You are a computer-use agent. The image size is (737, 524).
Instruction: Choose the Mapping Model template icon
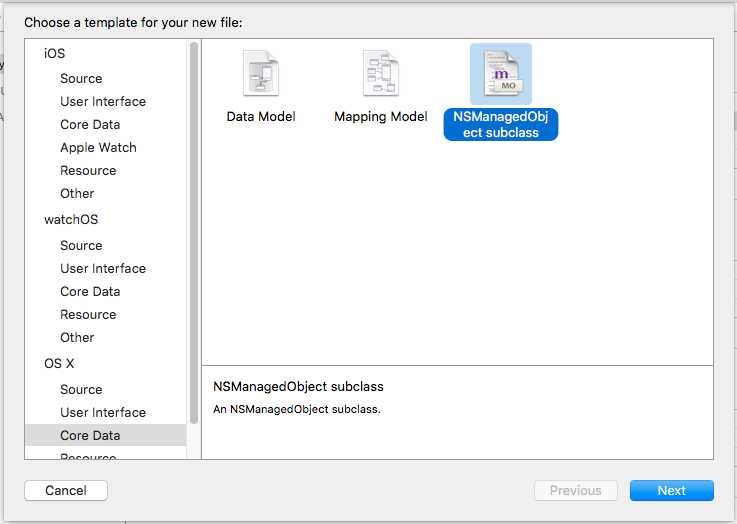(x=380, y=75)
